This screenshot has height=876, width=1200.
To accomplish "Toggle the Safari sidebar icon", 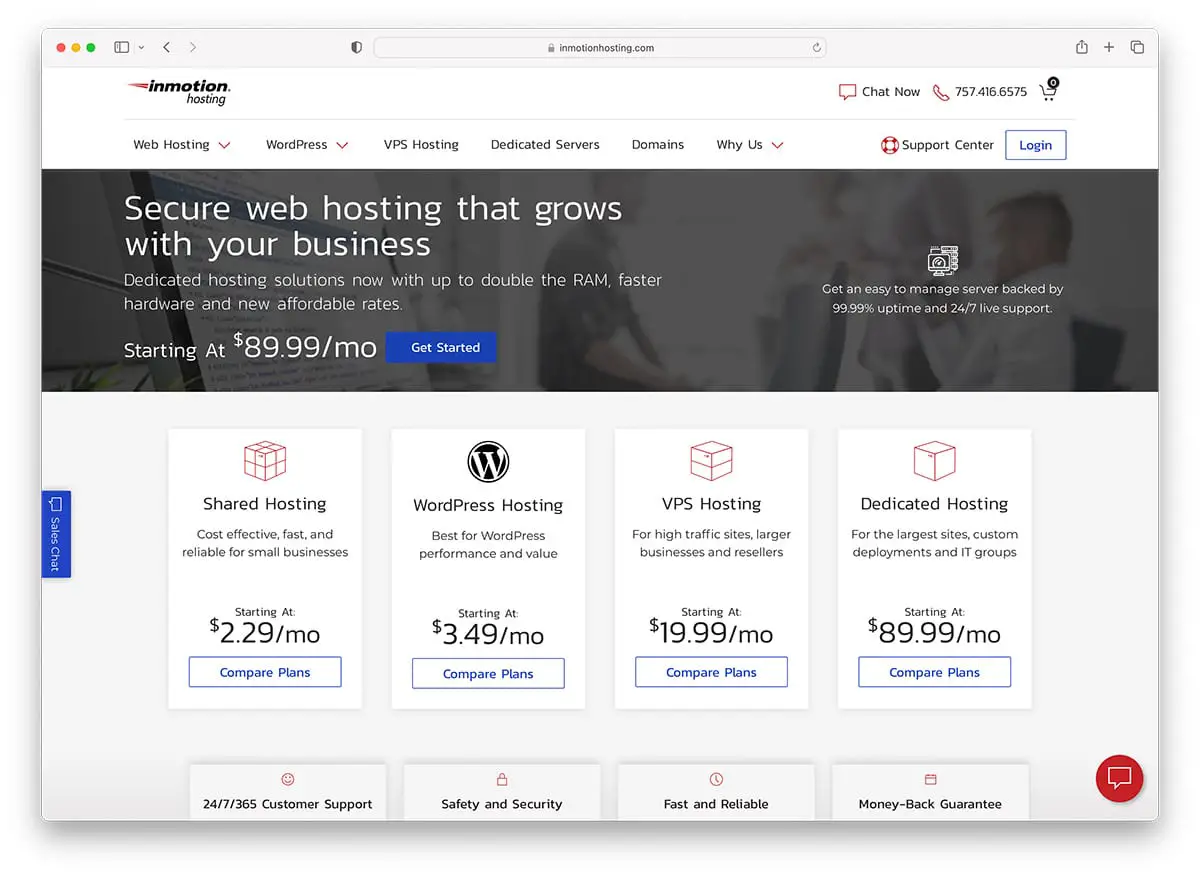I will (122, 47).
